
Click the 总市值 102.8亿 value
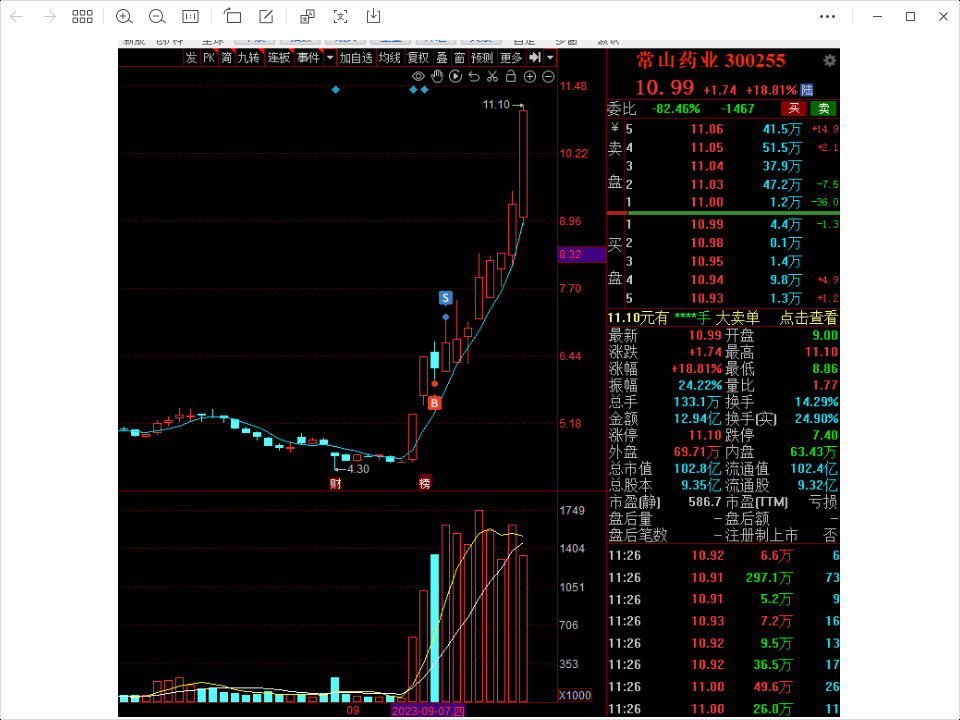697,468
